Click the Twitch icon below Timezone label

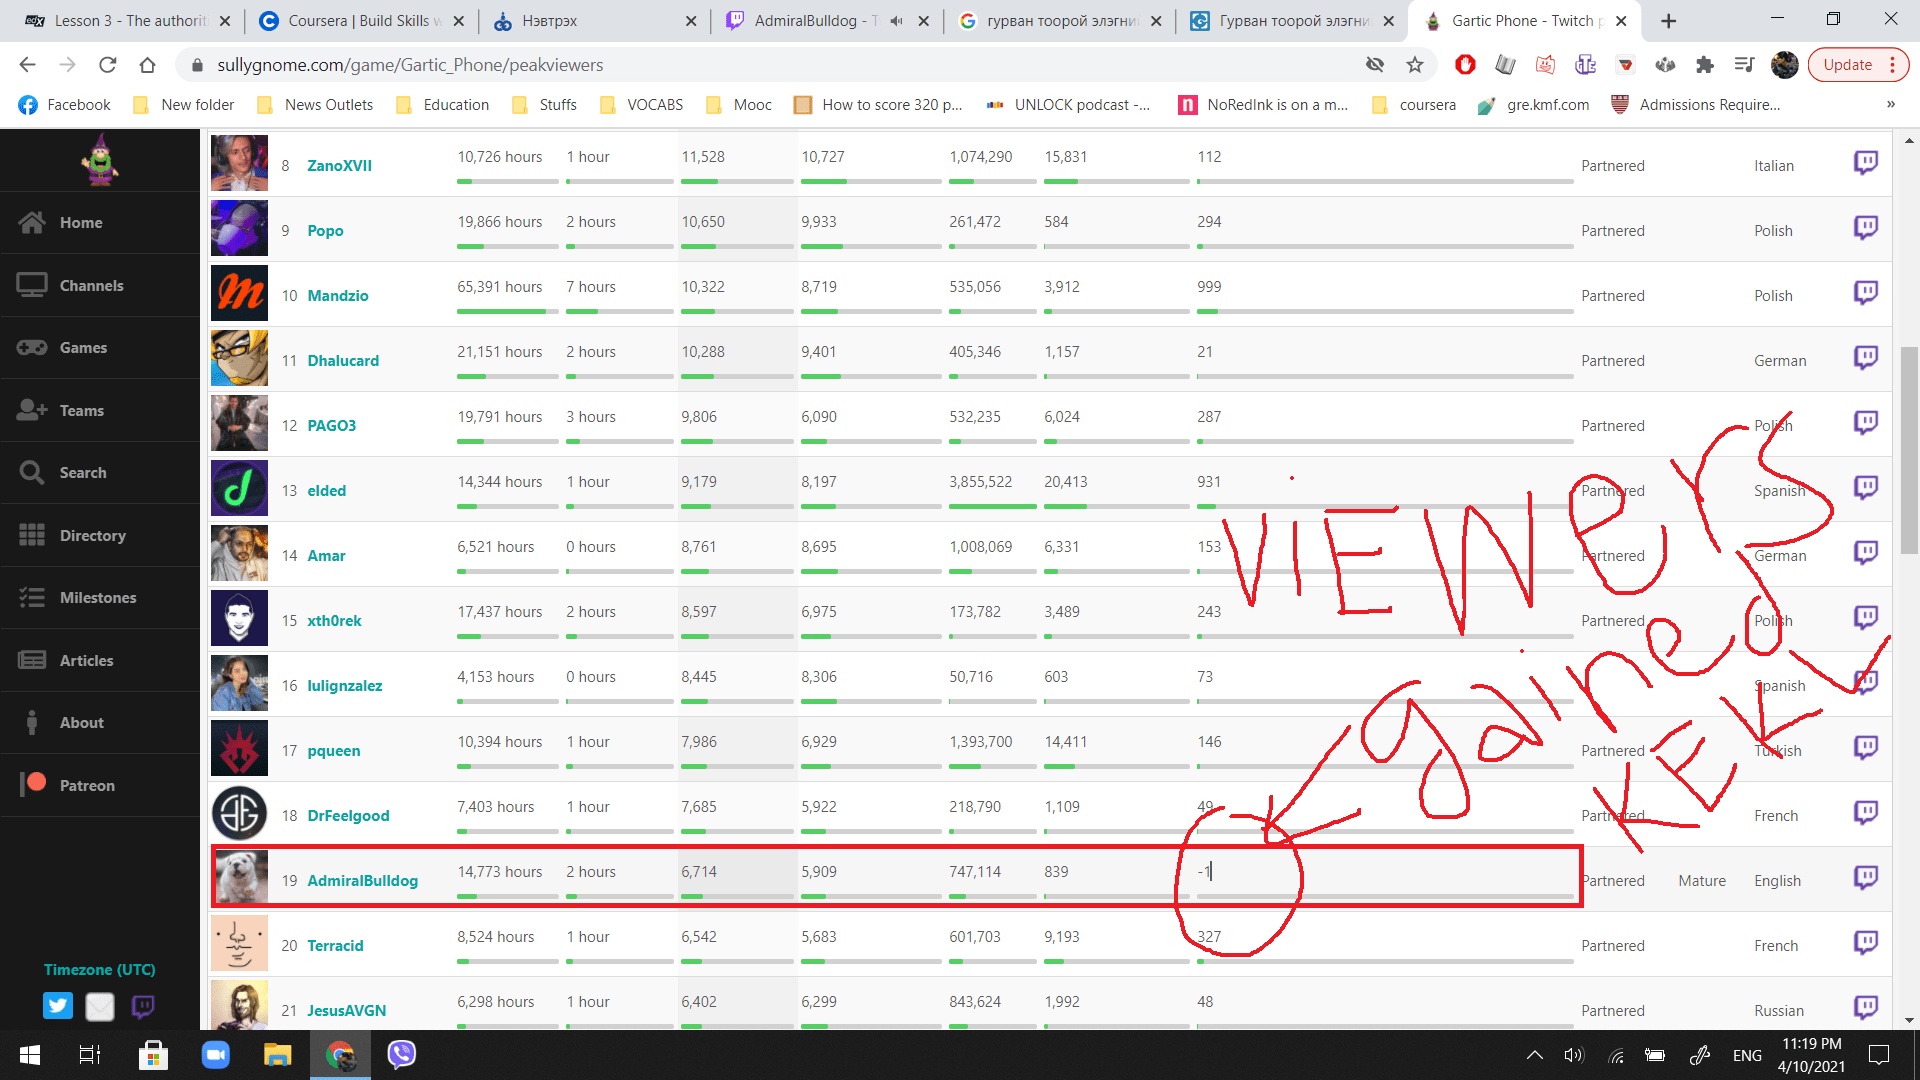click(143, 1006)
